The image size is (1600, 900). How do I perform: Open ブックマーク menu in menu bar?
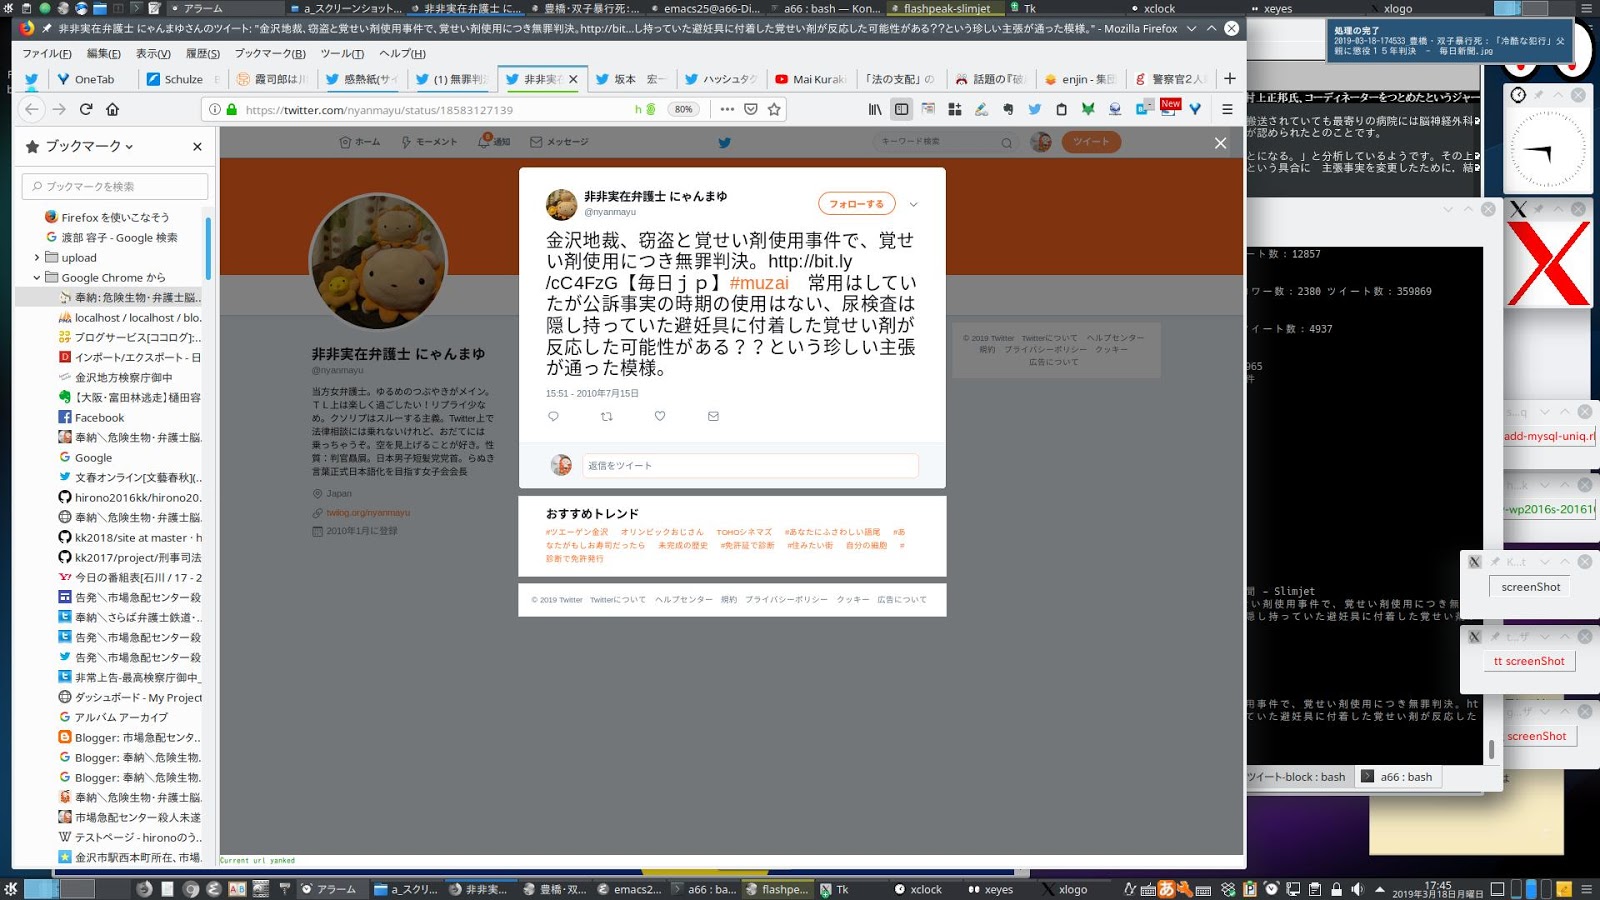[x=270, y=53]
